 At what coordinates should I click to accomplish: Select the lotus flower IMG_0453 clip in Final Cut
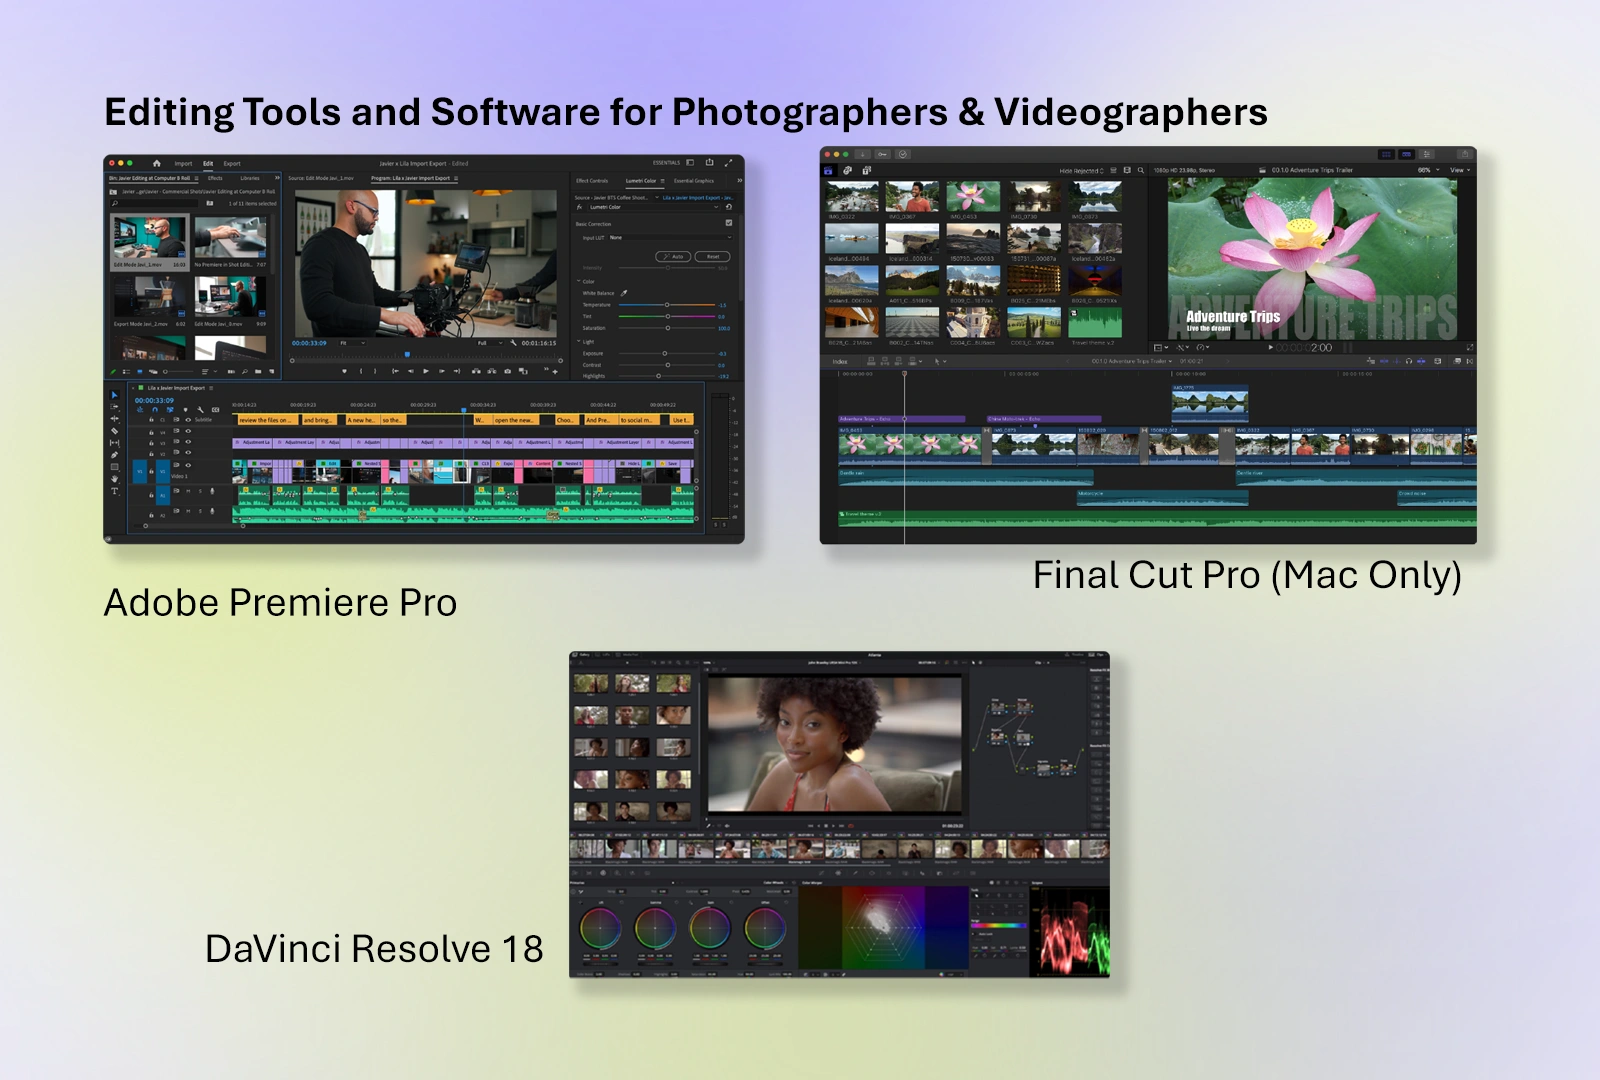point(972,197)
